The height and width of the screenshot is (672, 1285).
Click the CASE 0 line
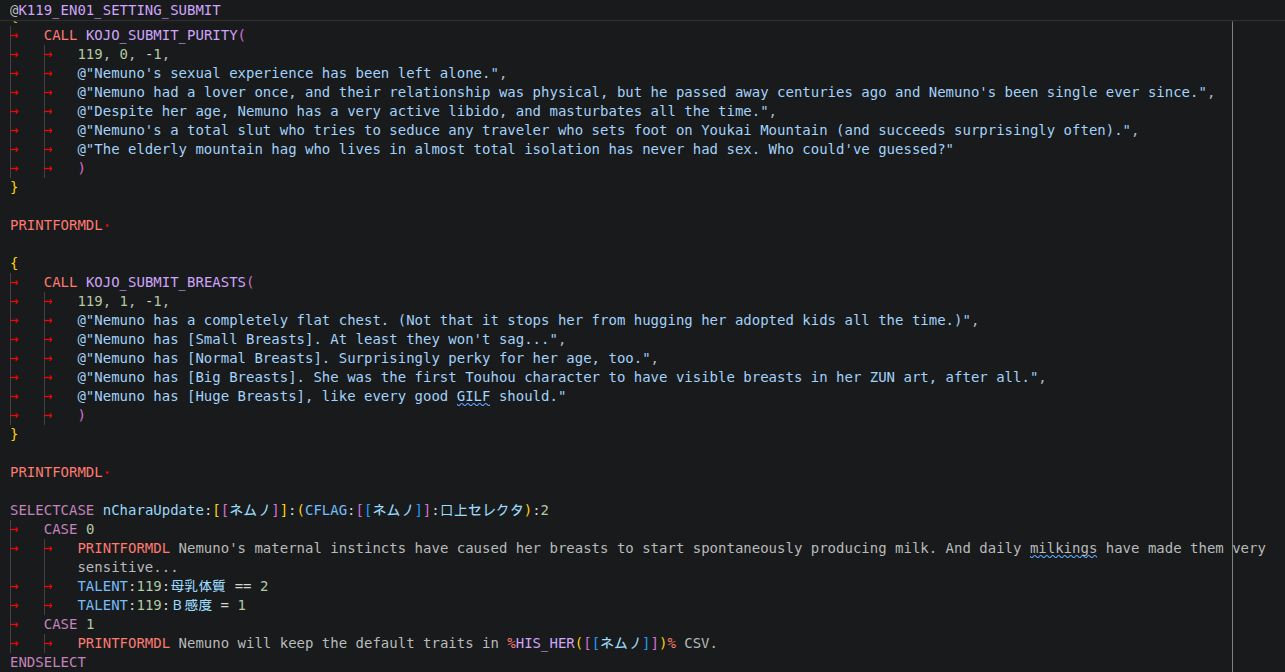pos(69,529)
